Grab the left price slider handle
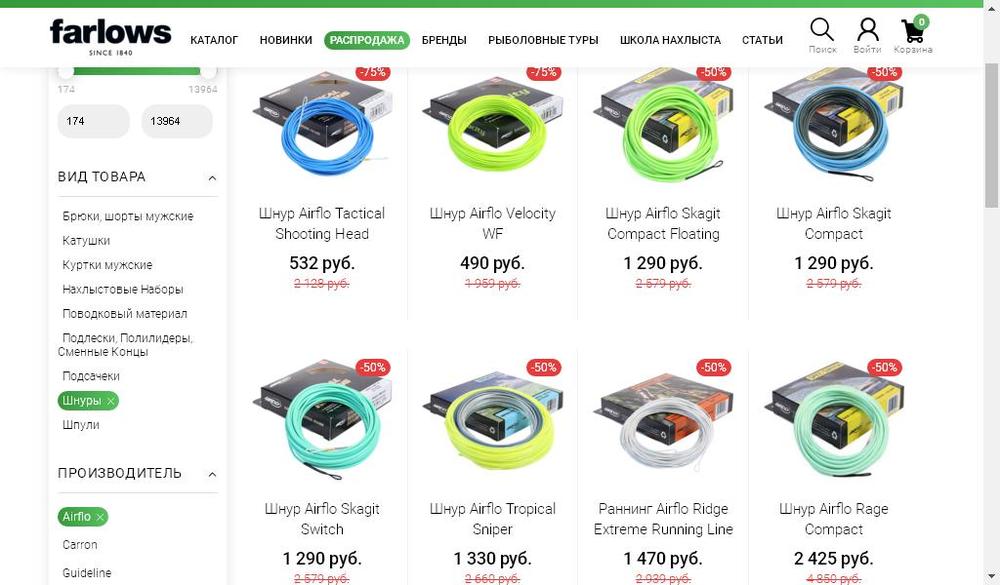 click(66, 71)
